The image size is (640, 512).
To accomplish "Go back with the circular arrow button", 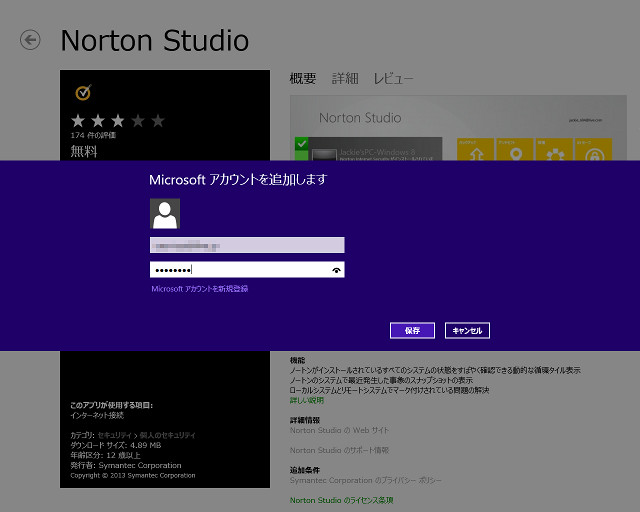I will [x=30, y=40].
